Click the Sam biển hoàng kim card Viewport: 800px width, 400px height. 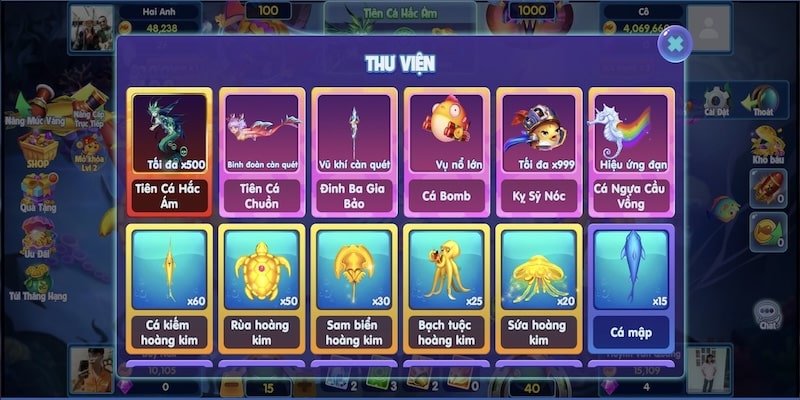(354, 289)
